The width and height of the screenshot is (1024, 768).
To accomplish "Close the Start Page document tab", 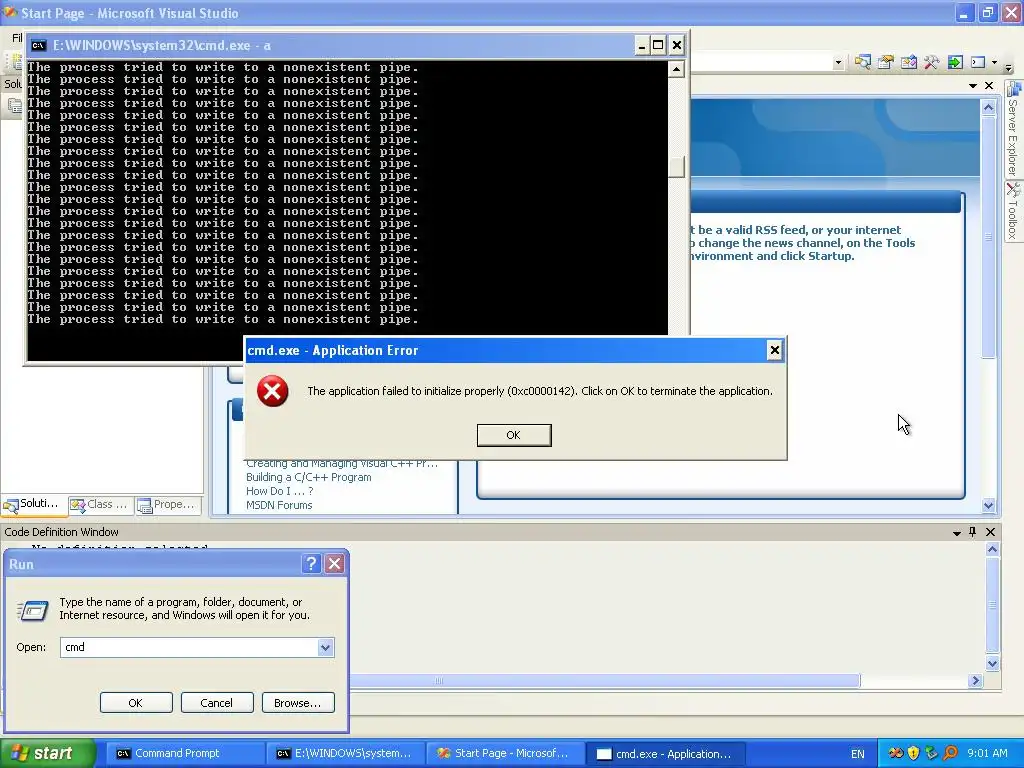I will tap(989, 86).
